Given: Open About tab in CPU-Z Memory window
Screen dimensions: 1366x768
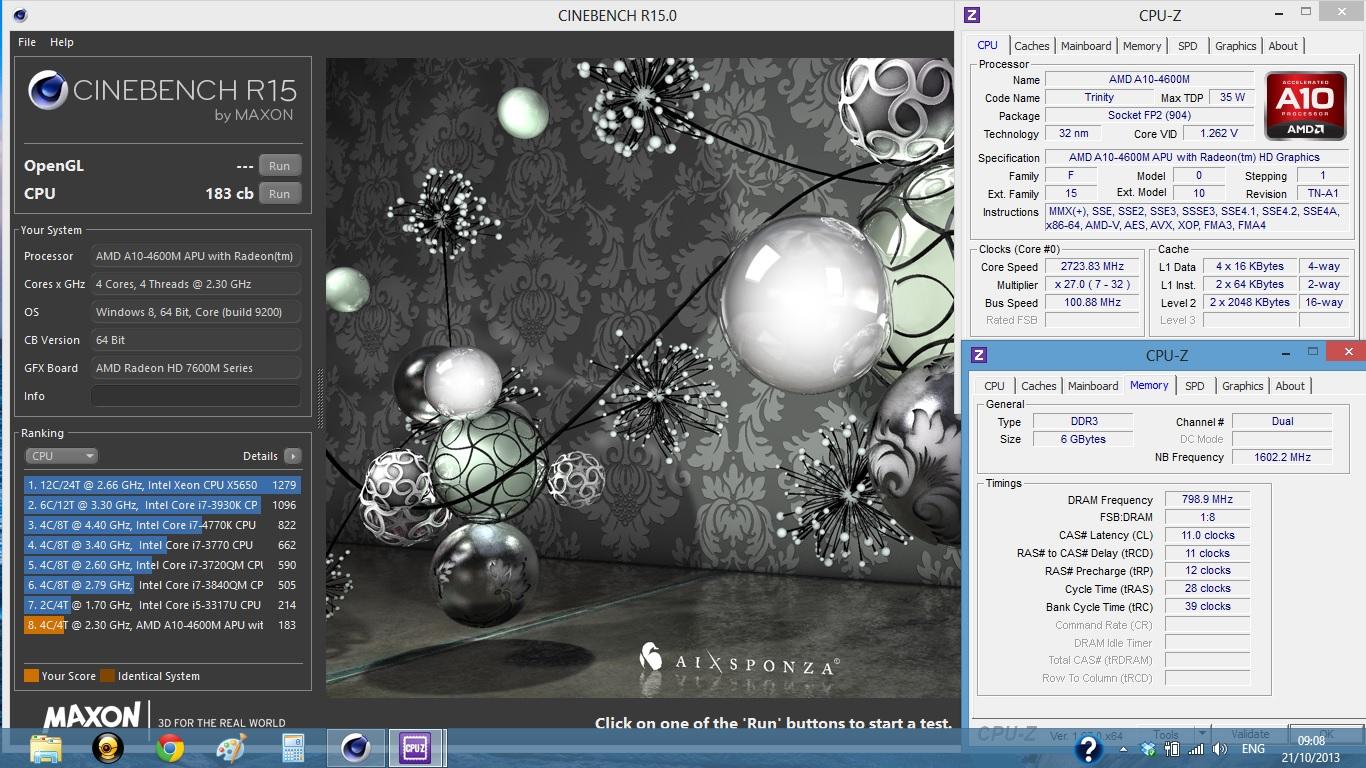Looking at the screenshot, I should tap(1290, 386).
